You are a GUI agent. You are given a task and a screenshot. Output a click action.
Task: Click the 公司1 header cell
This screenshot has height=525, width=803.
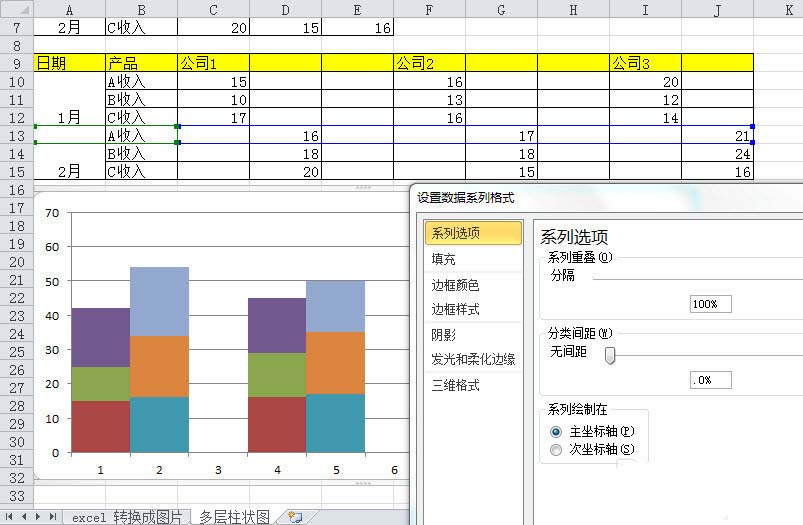click(x=213, y=63)
